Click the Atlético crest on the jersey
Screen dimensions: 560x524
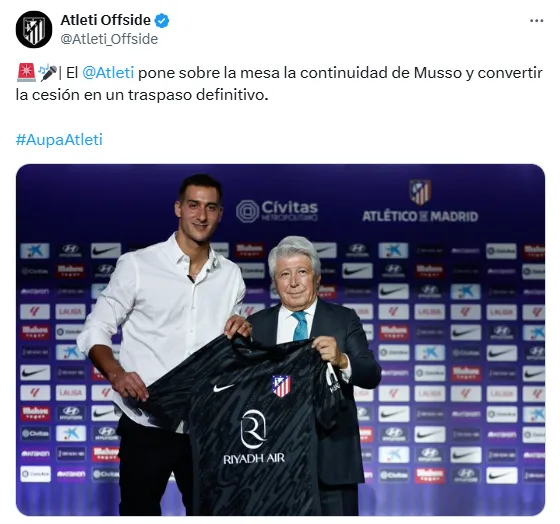click(x=281, y=386)
